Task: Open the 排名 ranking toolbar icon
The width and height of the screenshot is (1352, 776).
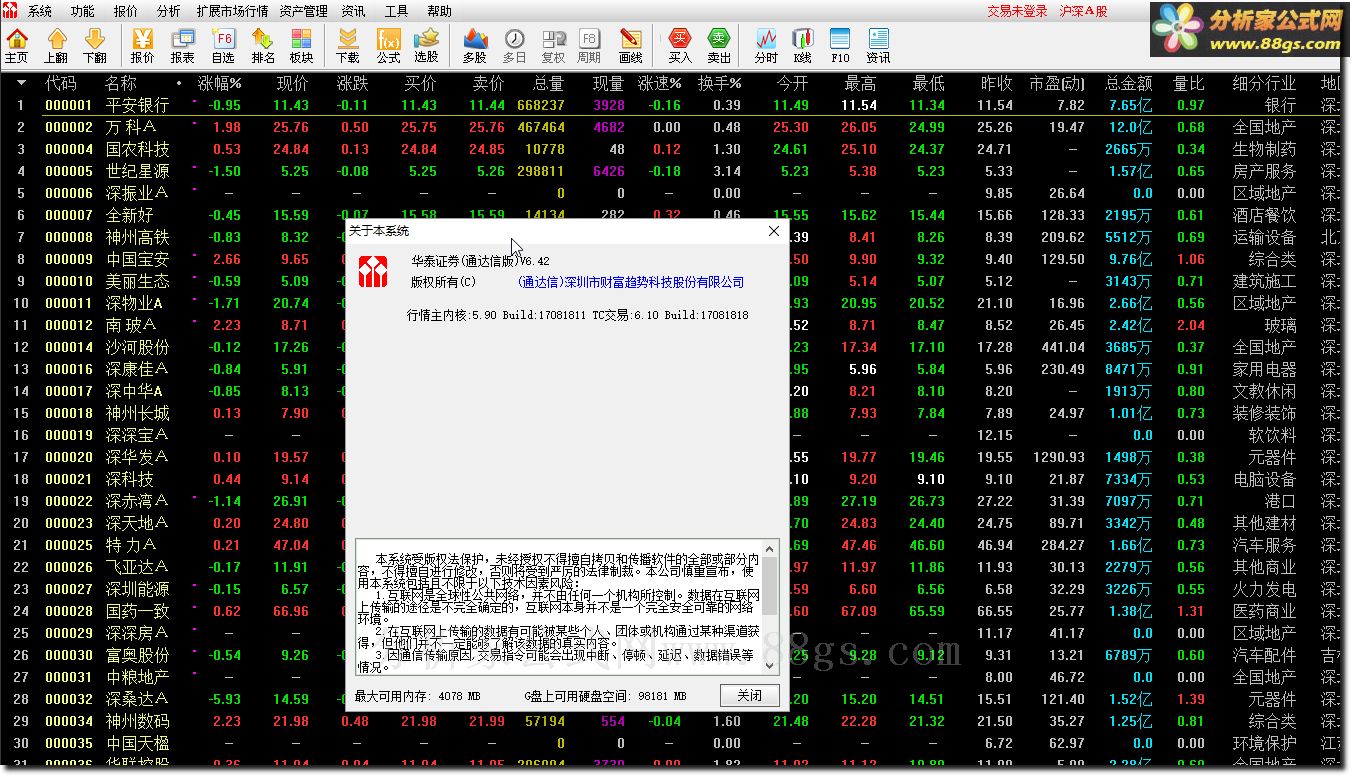Action: [x=263, y=46]
